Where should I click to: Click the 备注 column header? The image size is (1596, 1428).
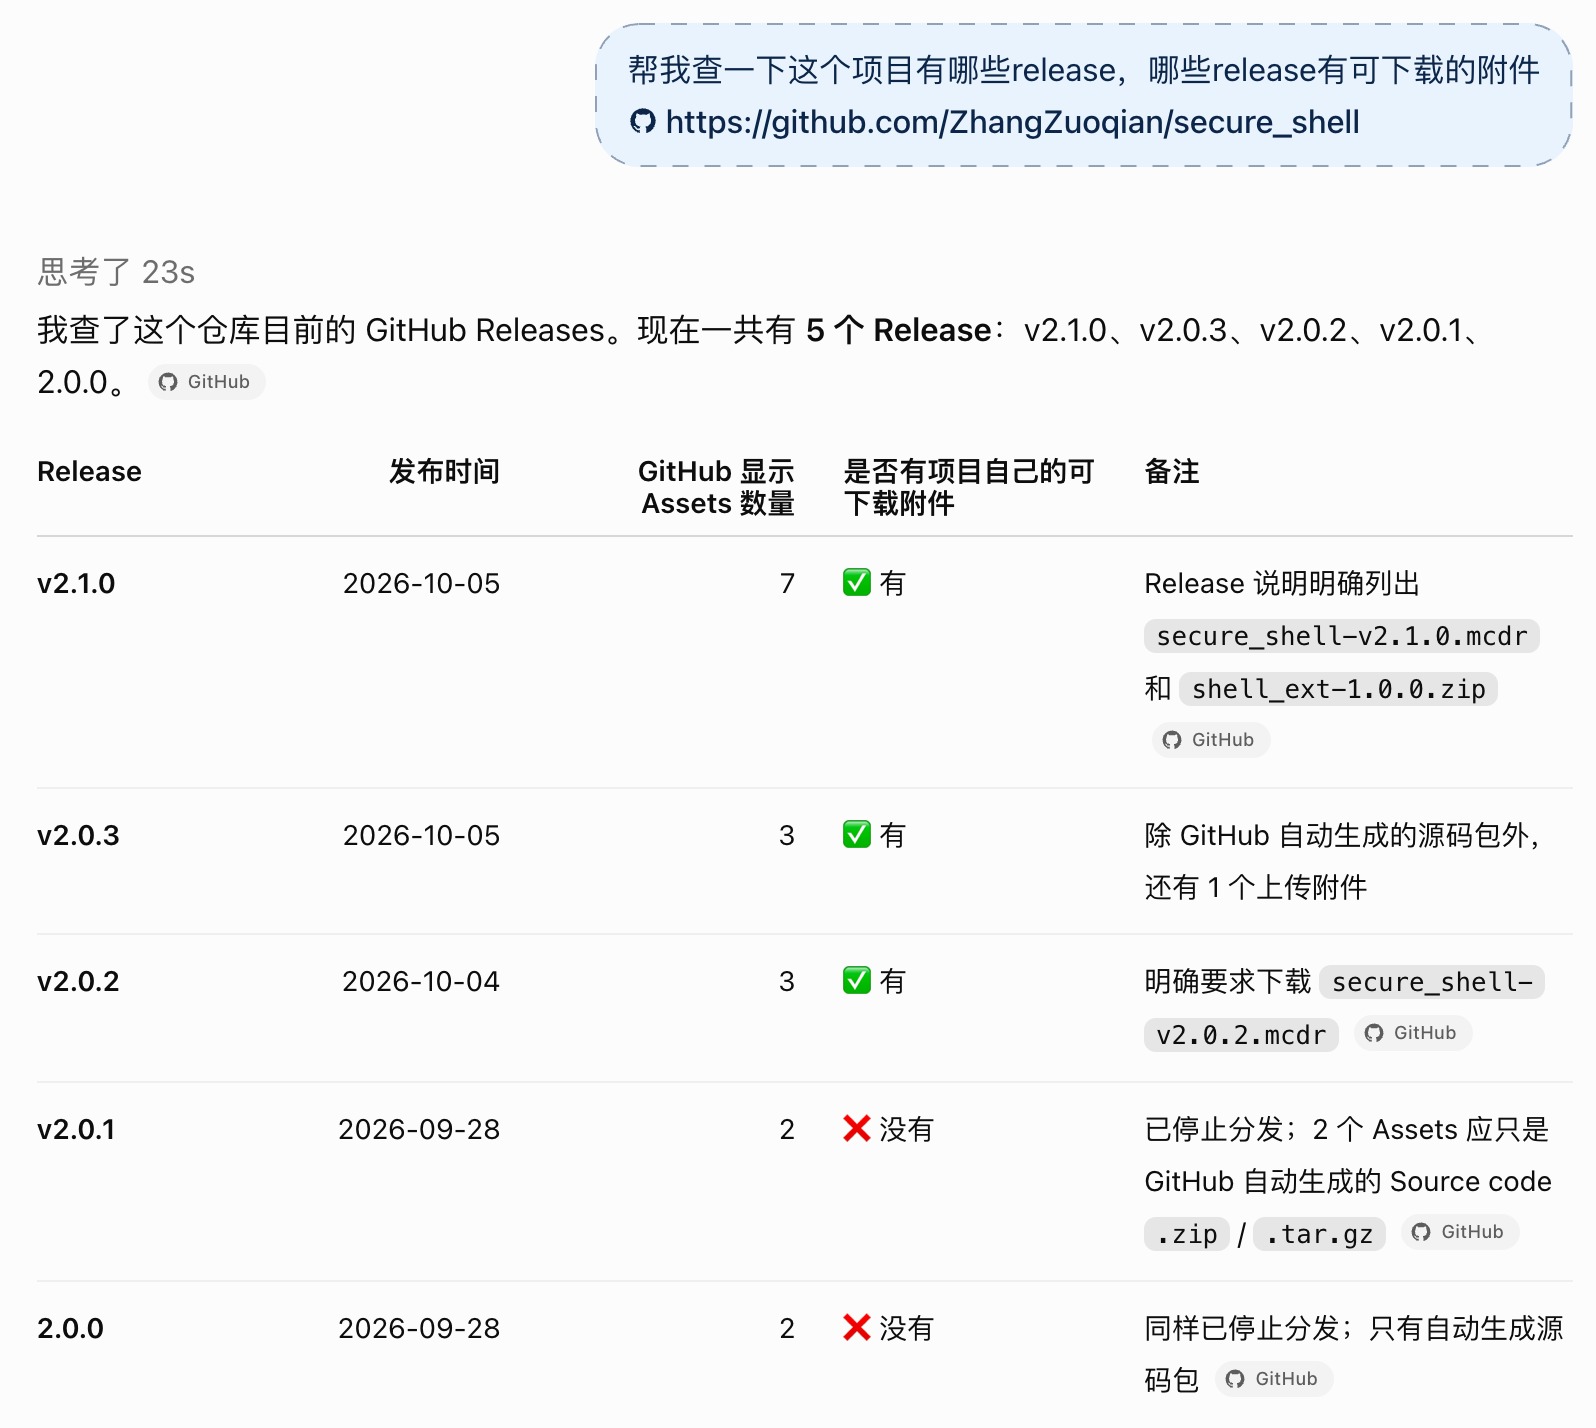pos(1171,471)
